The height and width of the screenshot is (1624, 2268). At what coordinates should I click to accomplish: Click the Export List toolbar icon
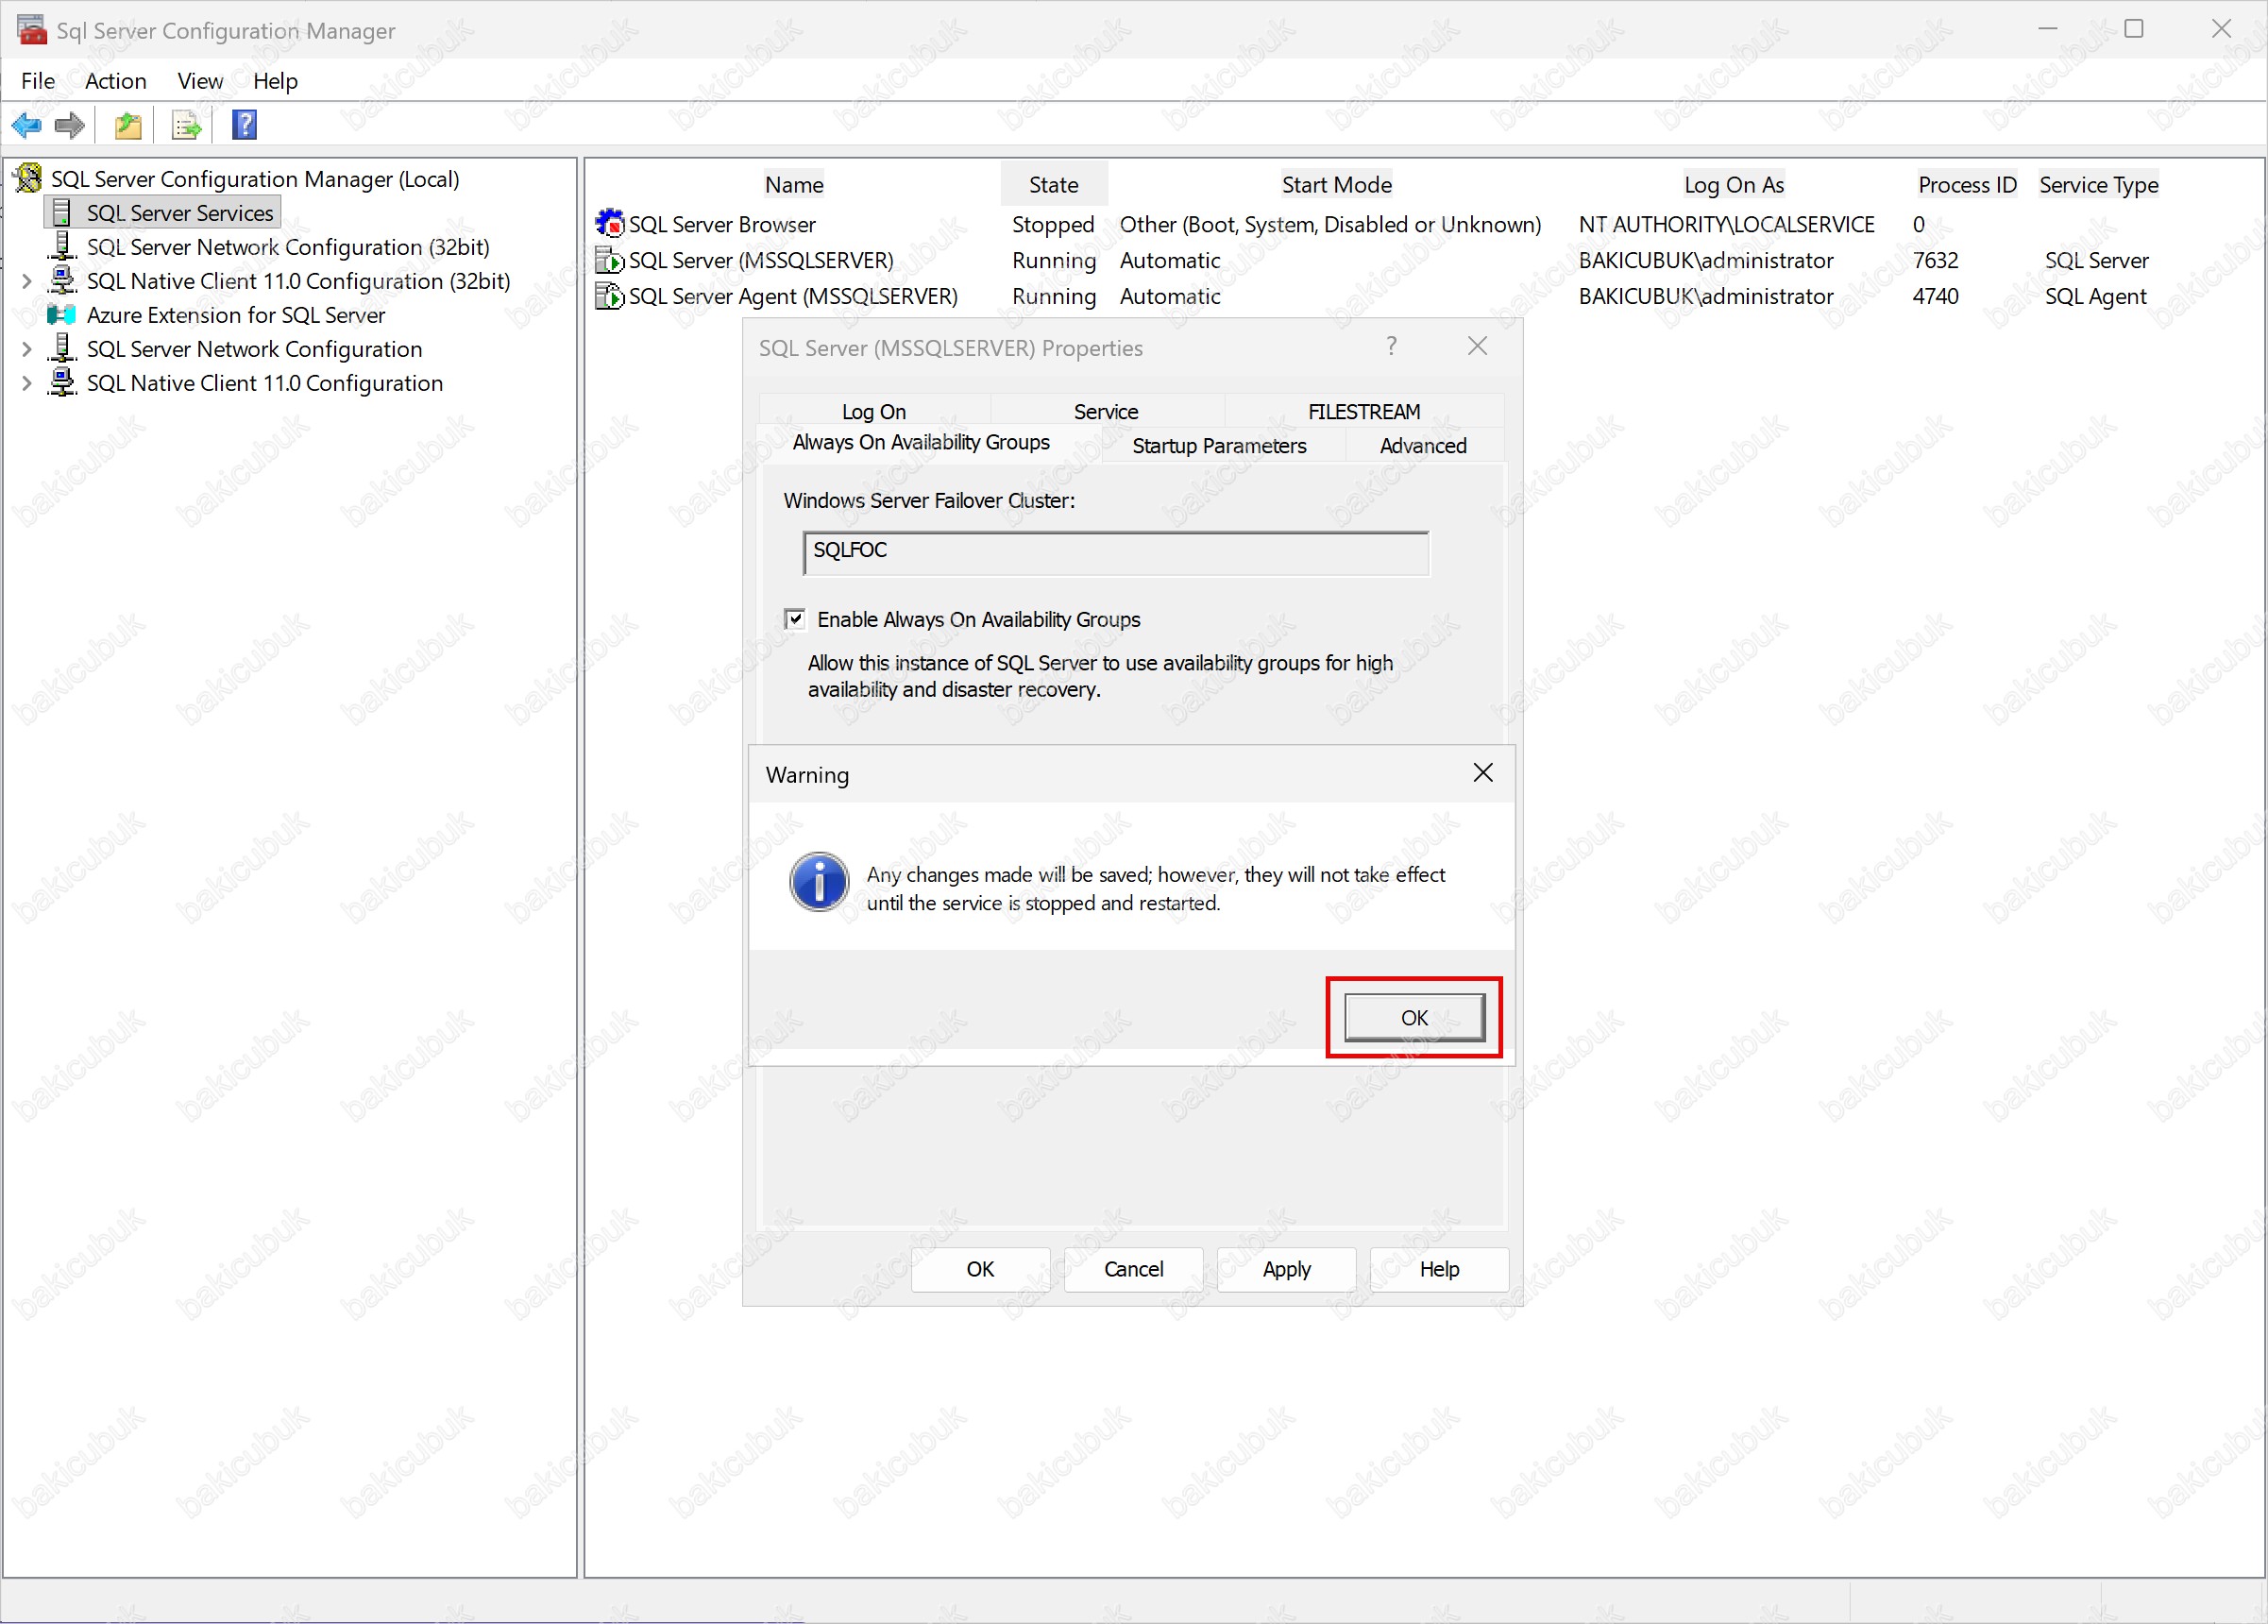click(187, 126)
